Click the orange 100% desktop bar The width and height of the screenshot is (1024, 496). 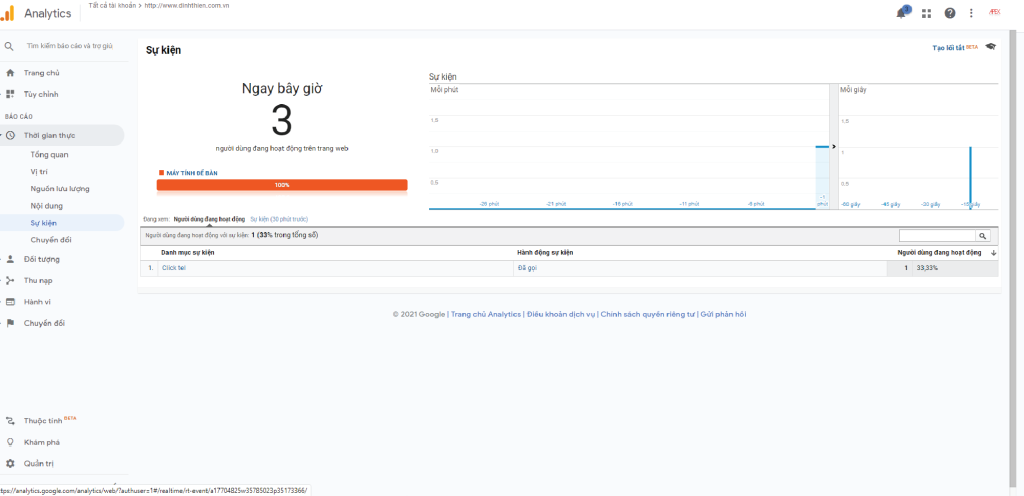click(x=282, y=185)
